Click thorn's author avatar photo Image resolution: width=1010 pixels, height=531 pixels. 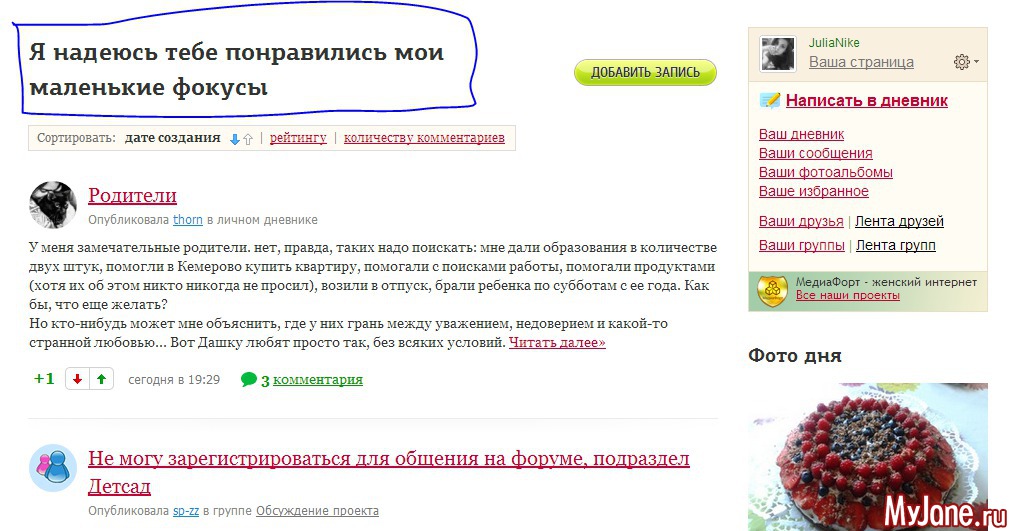[x=53, y=205]
